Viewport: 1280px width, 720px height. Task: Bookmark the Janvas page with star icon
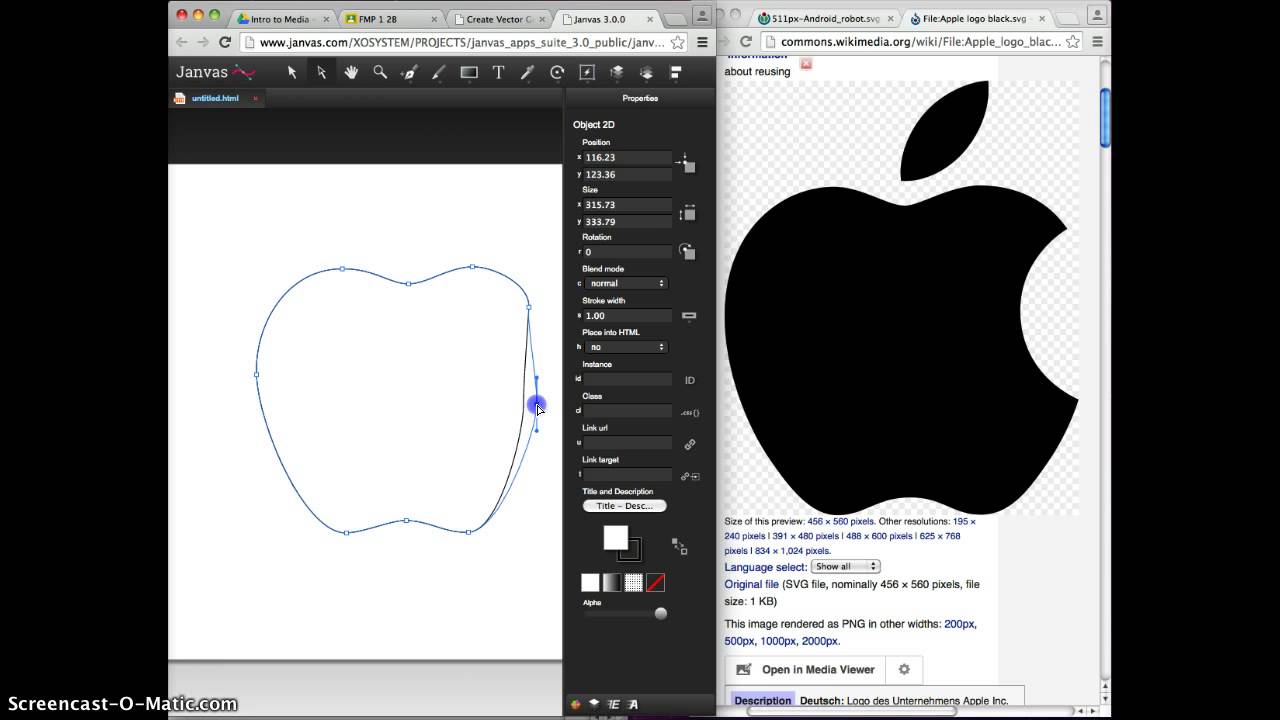tap(677, 42)
